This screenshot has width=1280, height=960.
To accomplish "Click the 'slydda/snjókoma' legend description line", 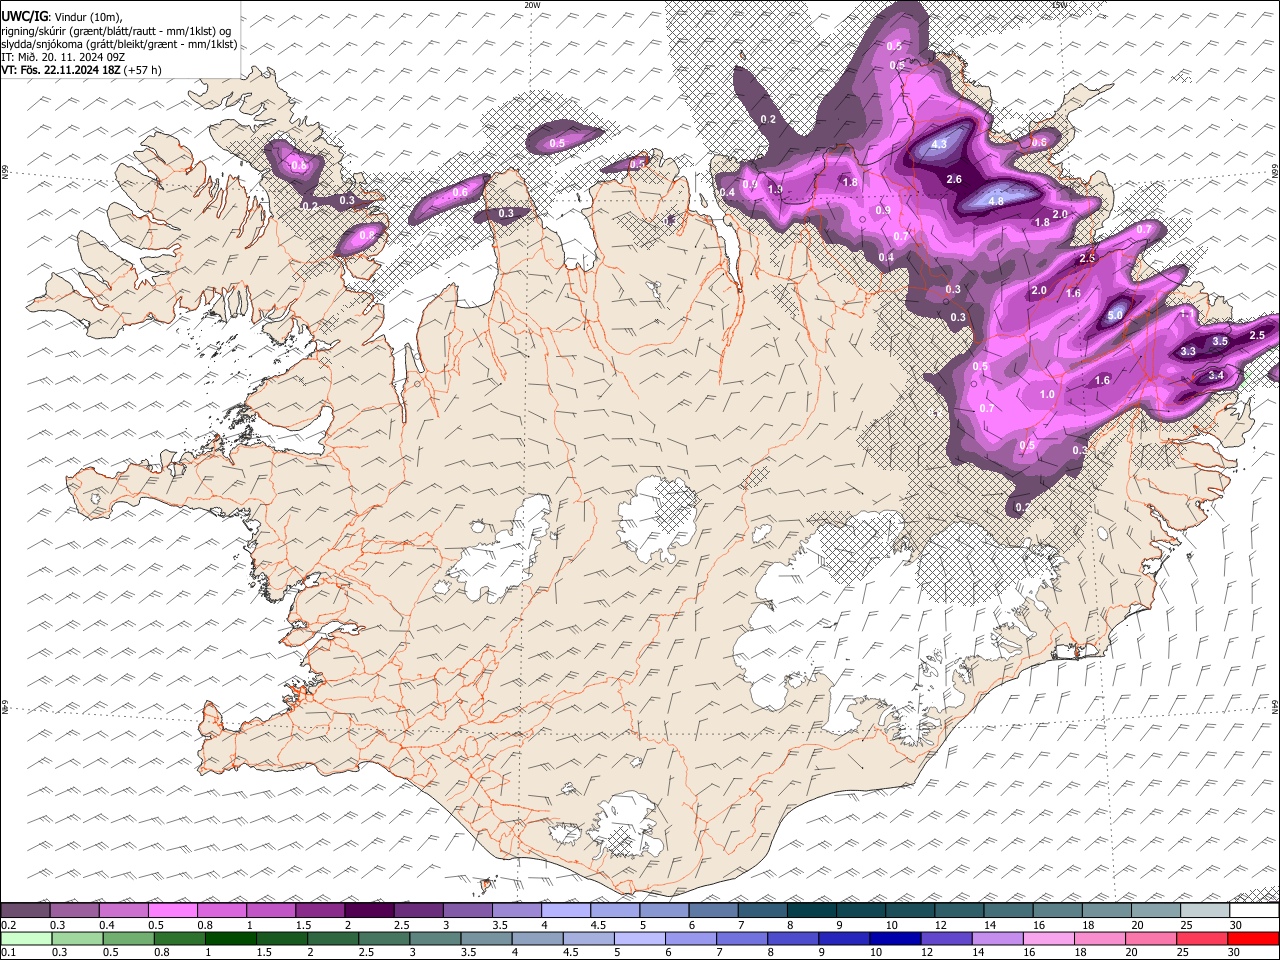I will (x=119, y=44).
